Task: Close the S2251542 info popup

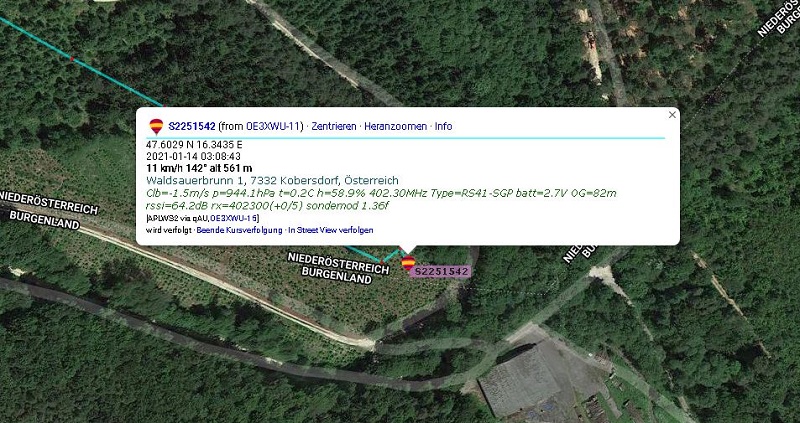Action: point(672,115)
